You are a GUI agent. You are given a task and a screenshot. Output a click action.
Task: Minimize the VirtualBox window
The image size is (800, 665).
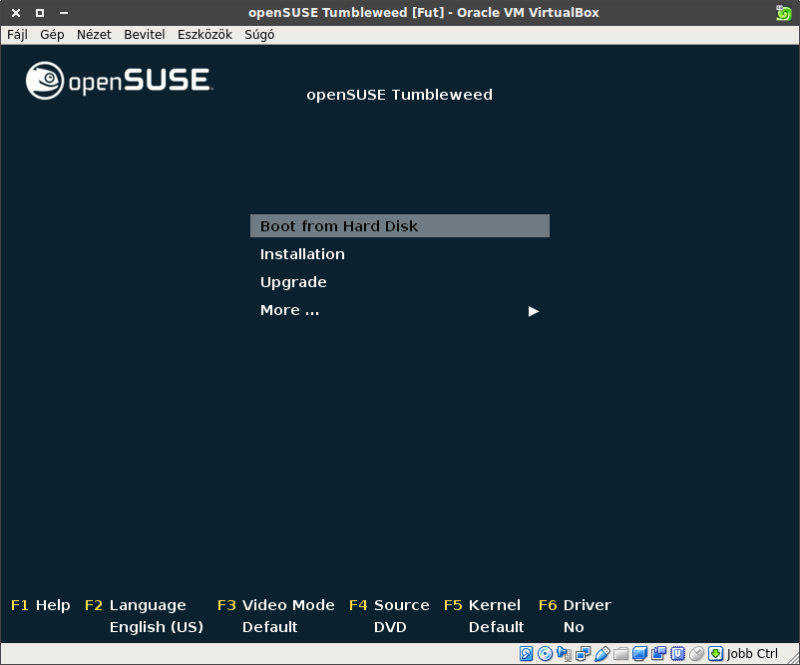click(x=64, y=13)
